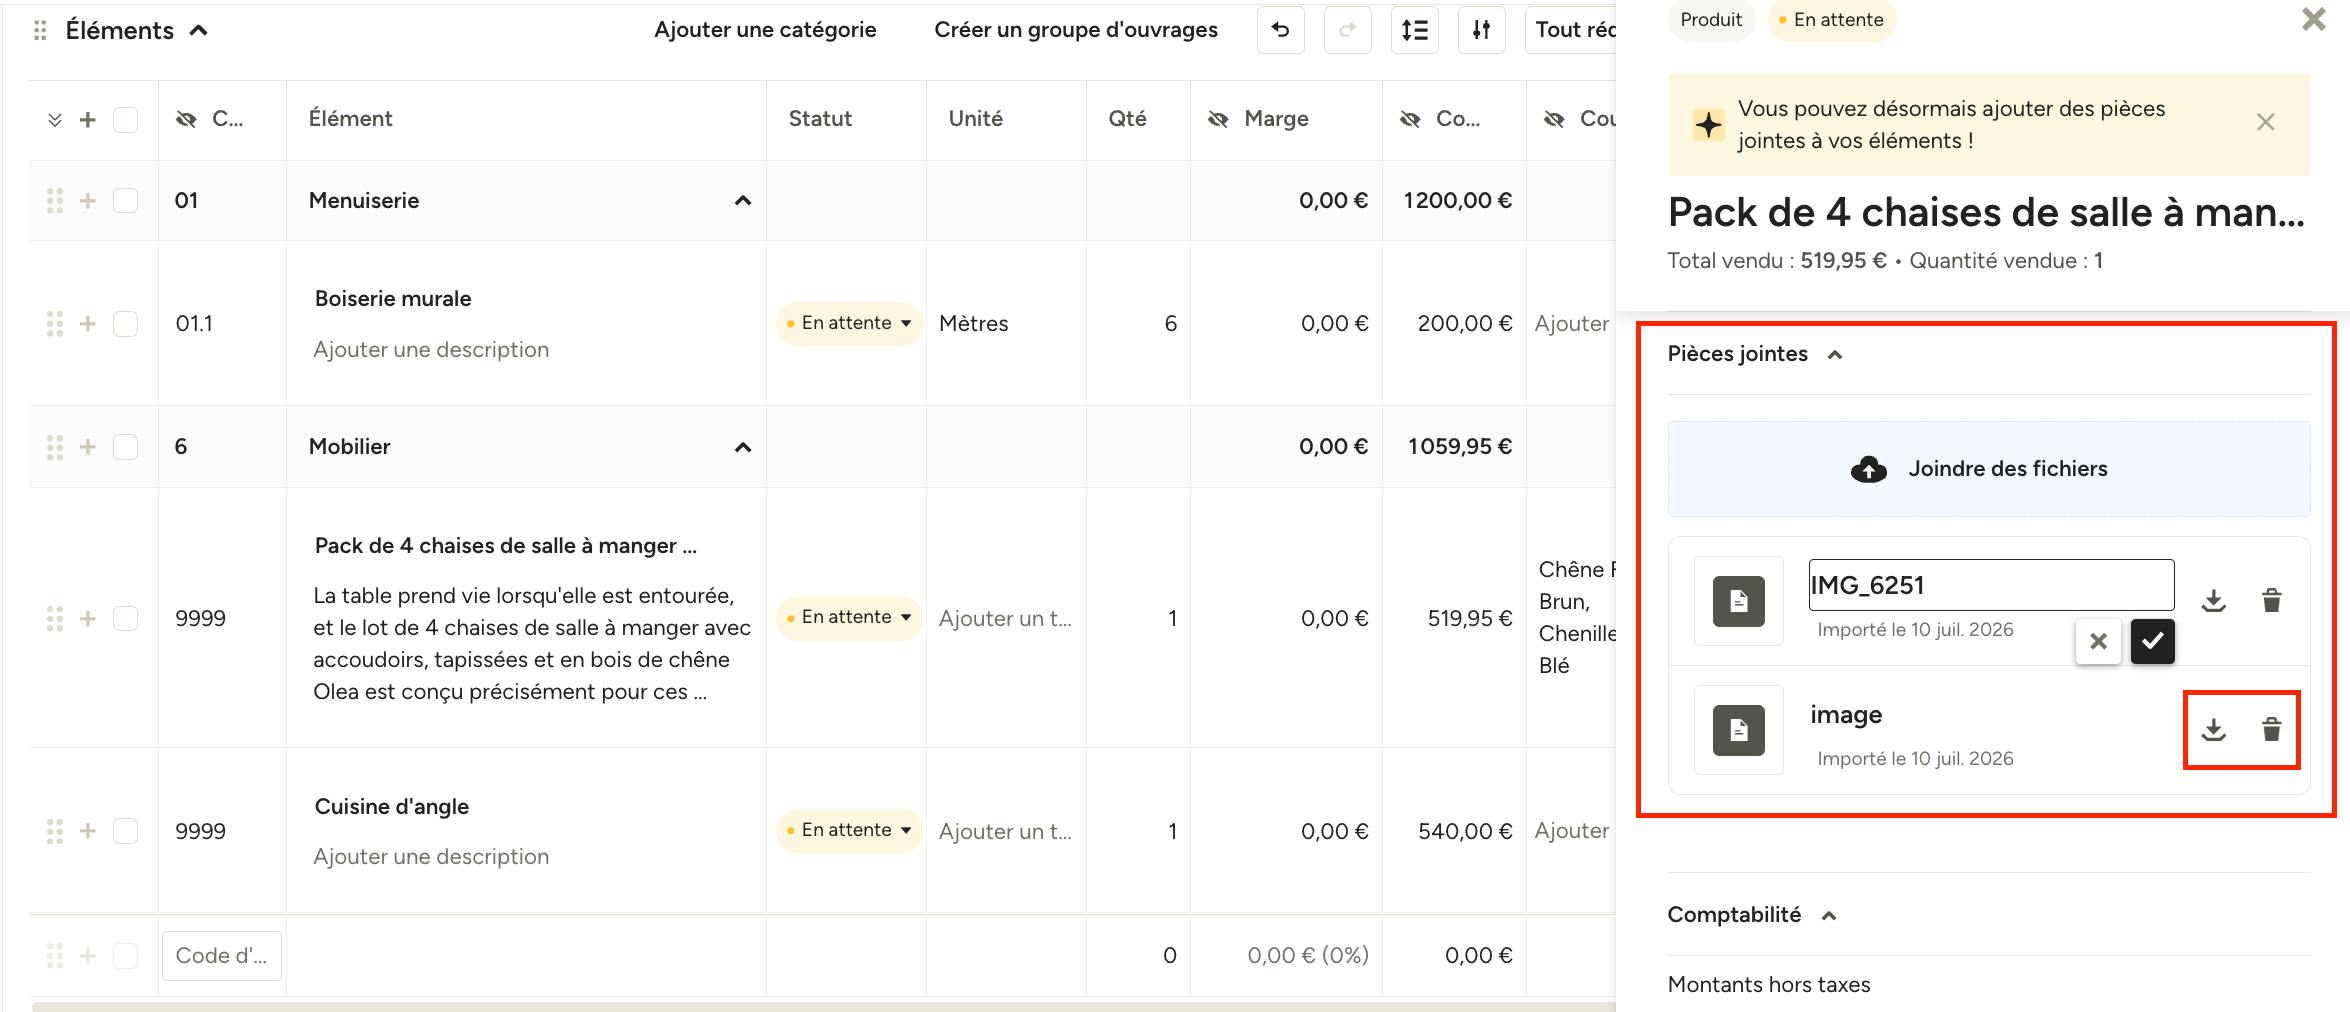The height and width of the screenshot is (1012, 2350).
Task: Click the plus icon in Cuisine d'angle row
Action: [x=88, y=831]
